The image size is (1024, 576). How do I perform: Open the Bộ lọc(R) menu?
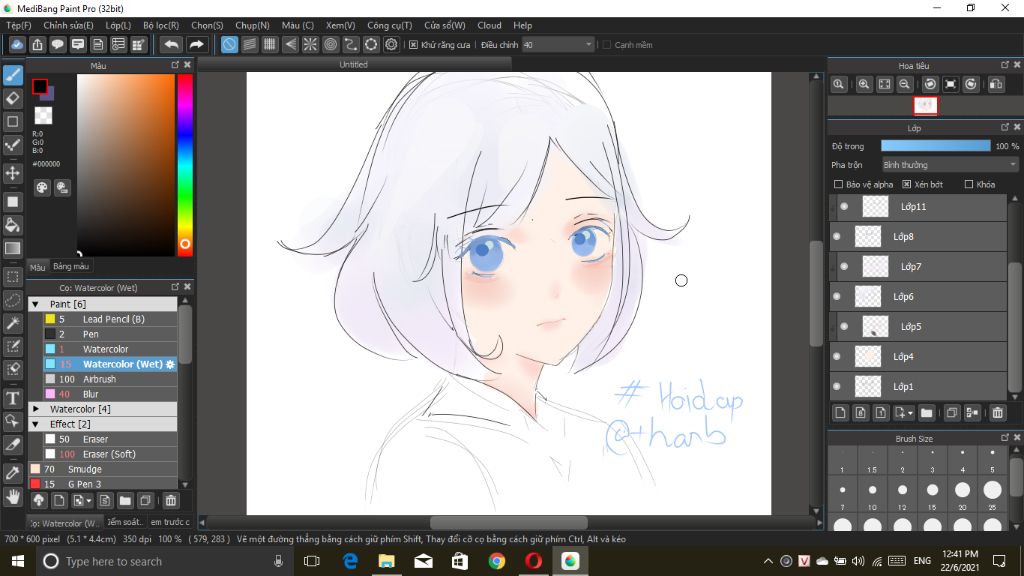click(x=161, y=25)
